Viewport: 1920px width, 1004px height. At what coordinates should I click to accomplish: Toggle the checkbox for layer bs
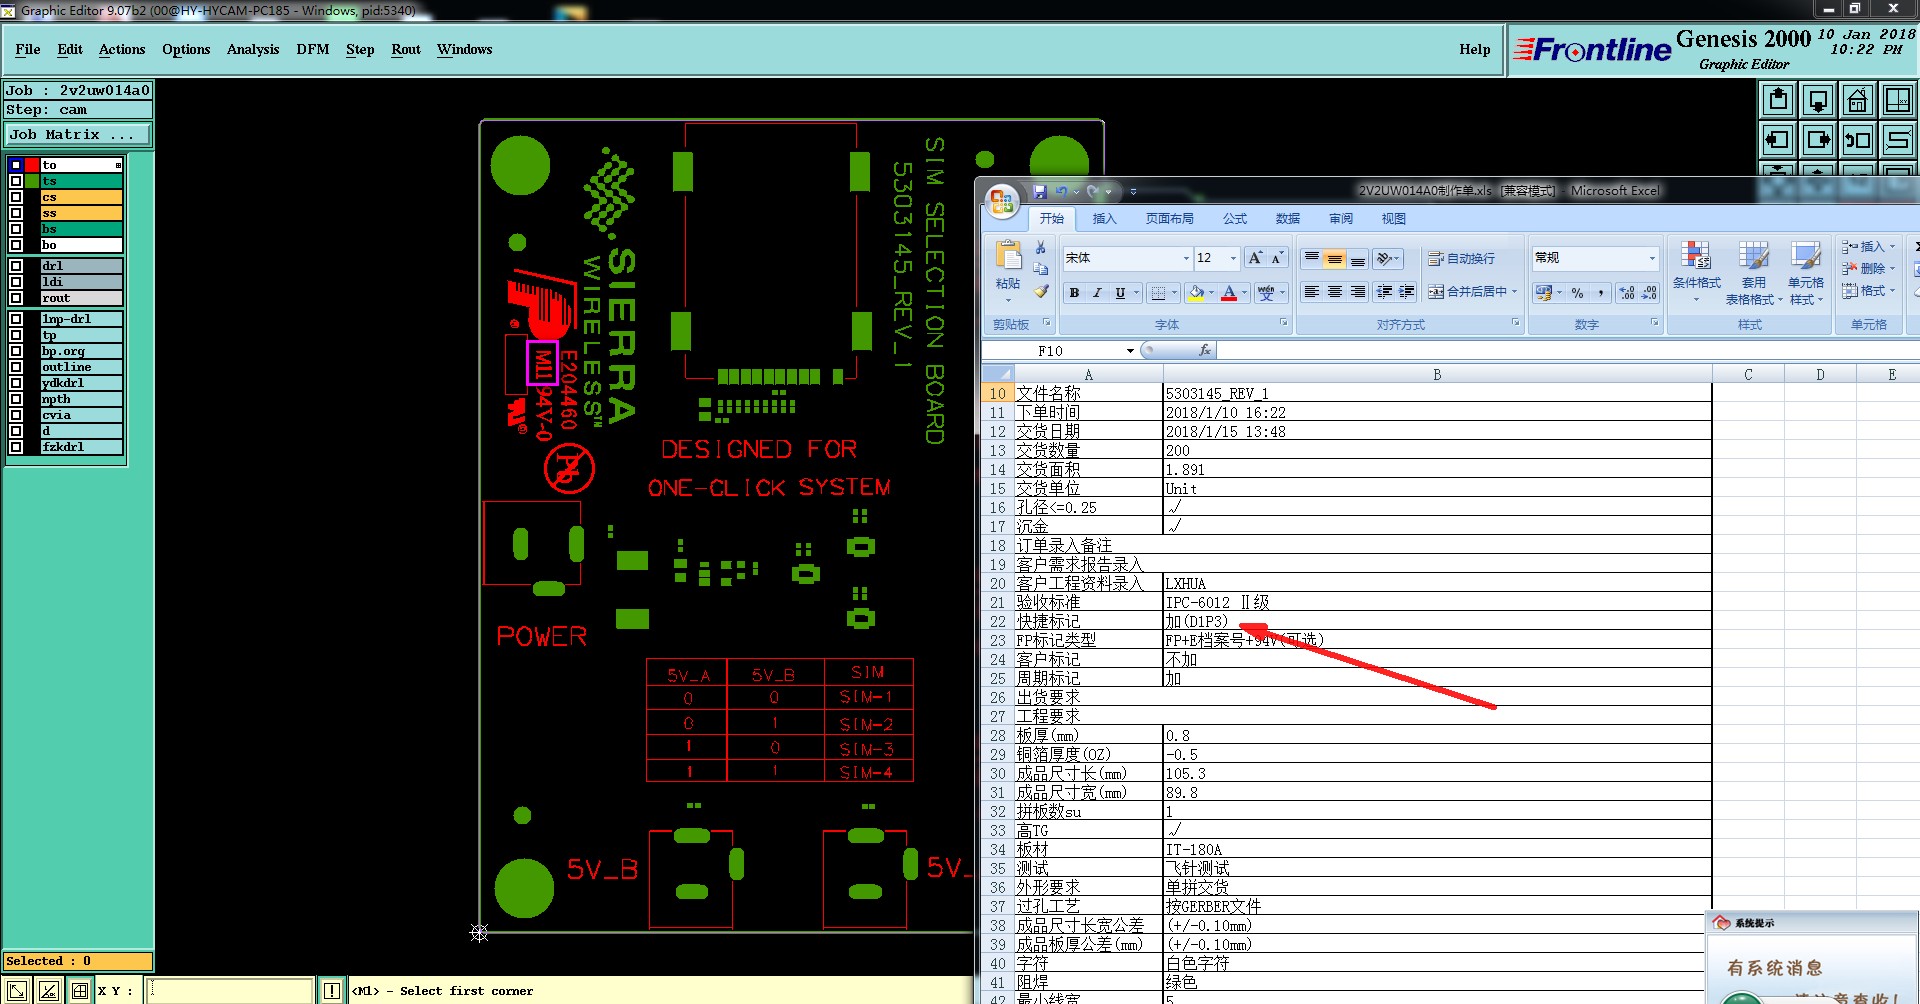(16, 229)
